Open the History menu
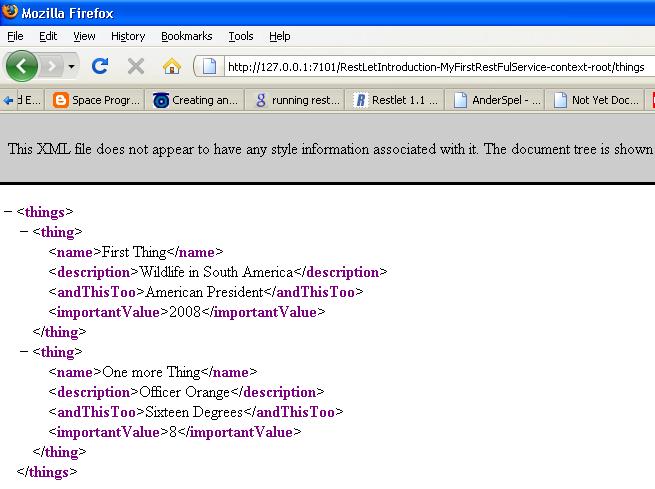Screen dimensions: 655x489 coord(128,36)
